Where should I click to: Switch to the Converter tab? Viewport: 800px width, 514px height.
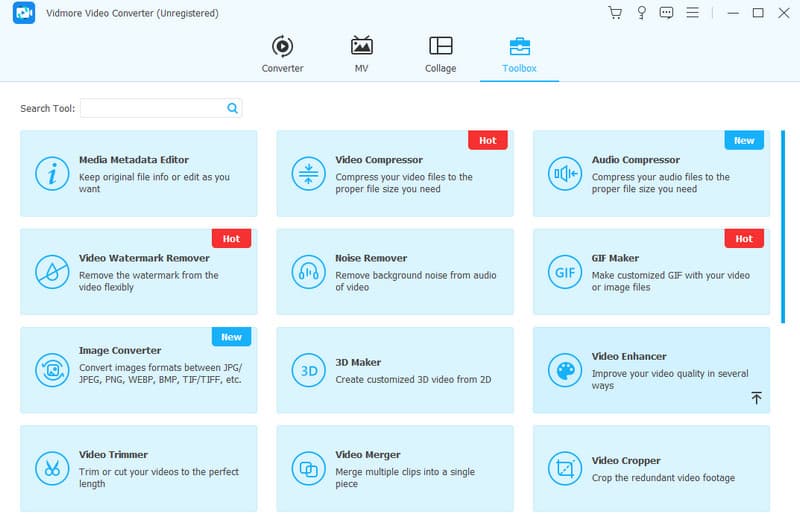pos(282,54)
